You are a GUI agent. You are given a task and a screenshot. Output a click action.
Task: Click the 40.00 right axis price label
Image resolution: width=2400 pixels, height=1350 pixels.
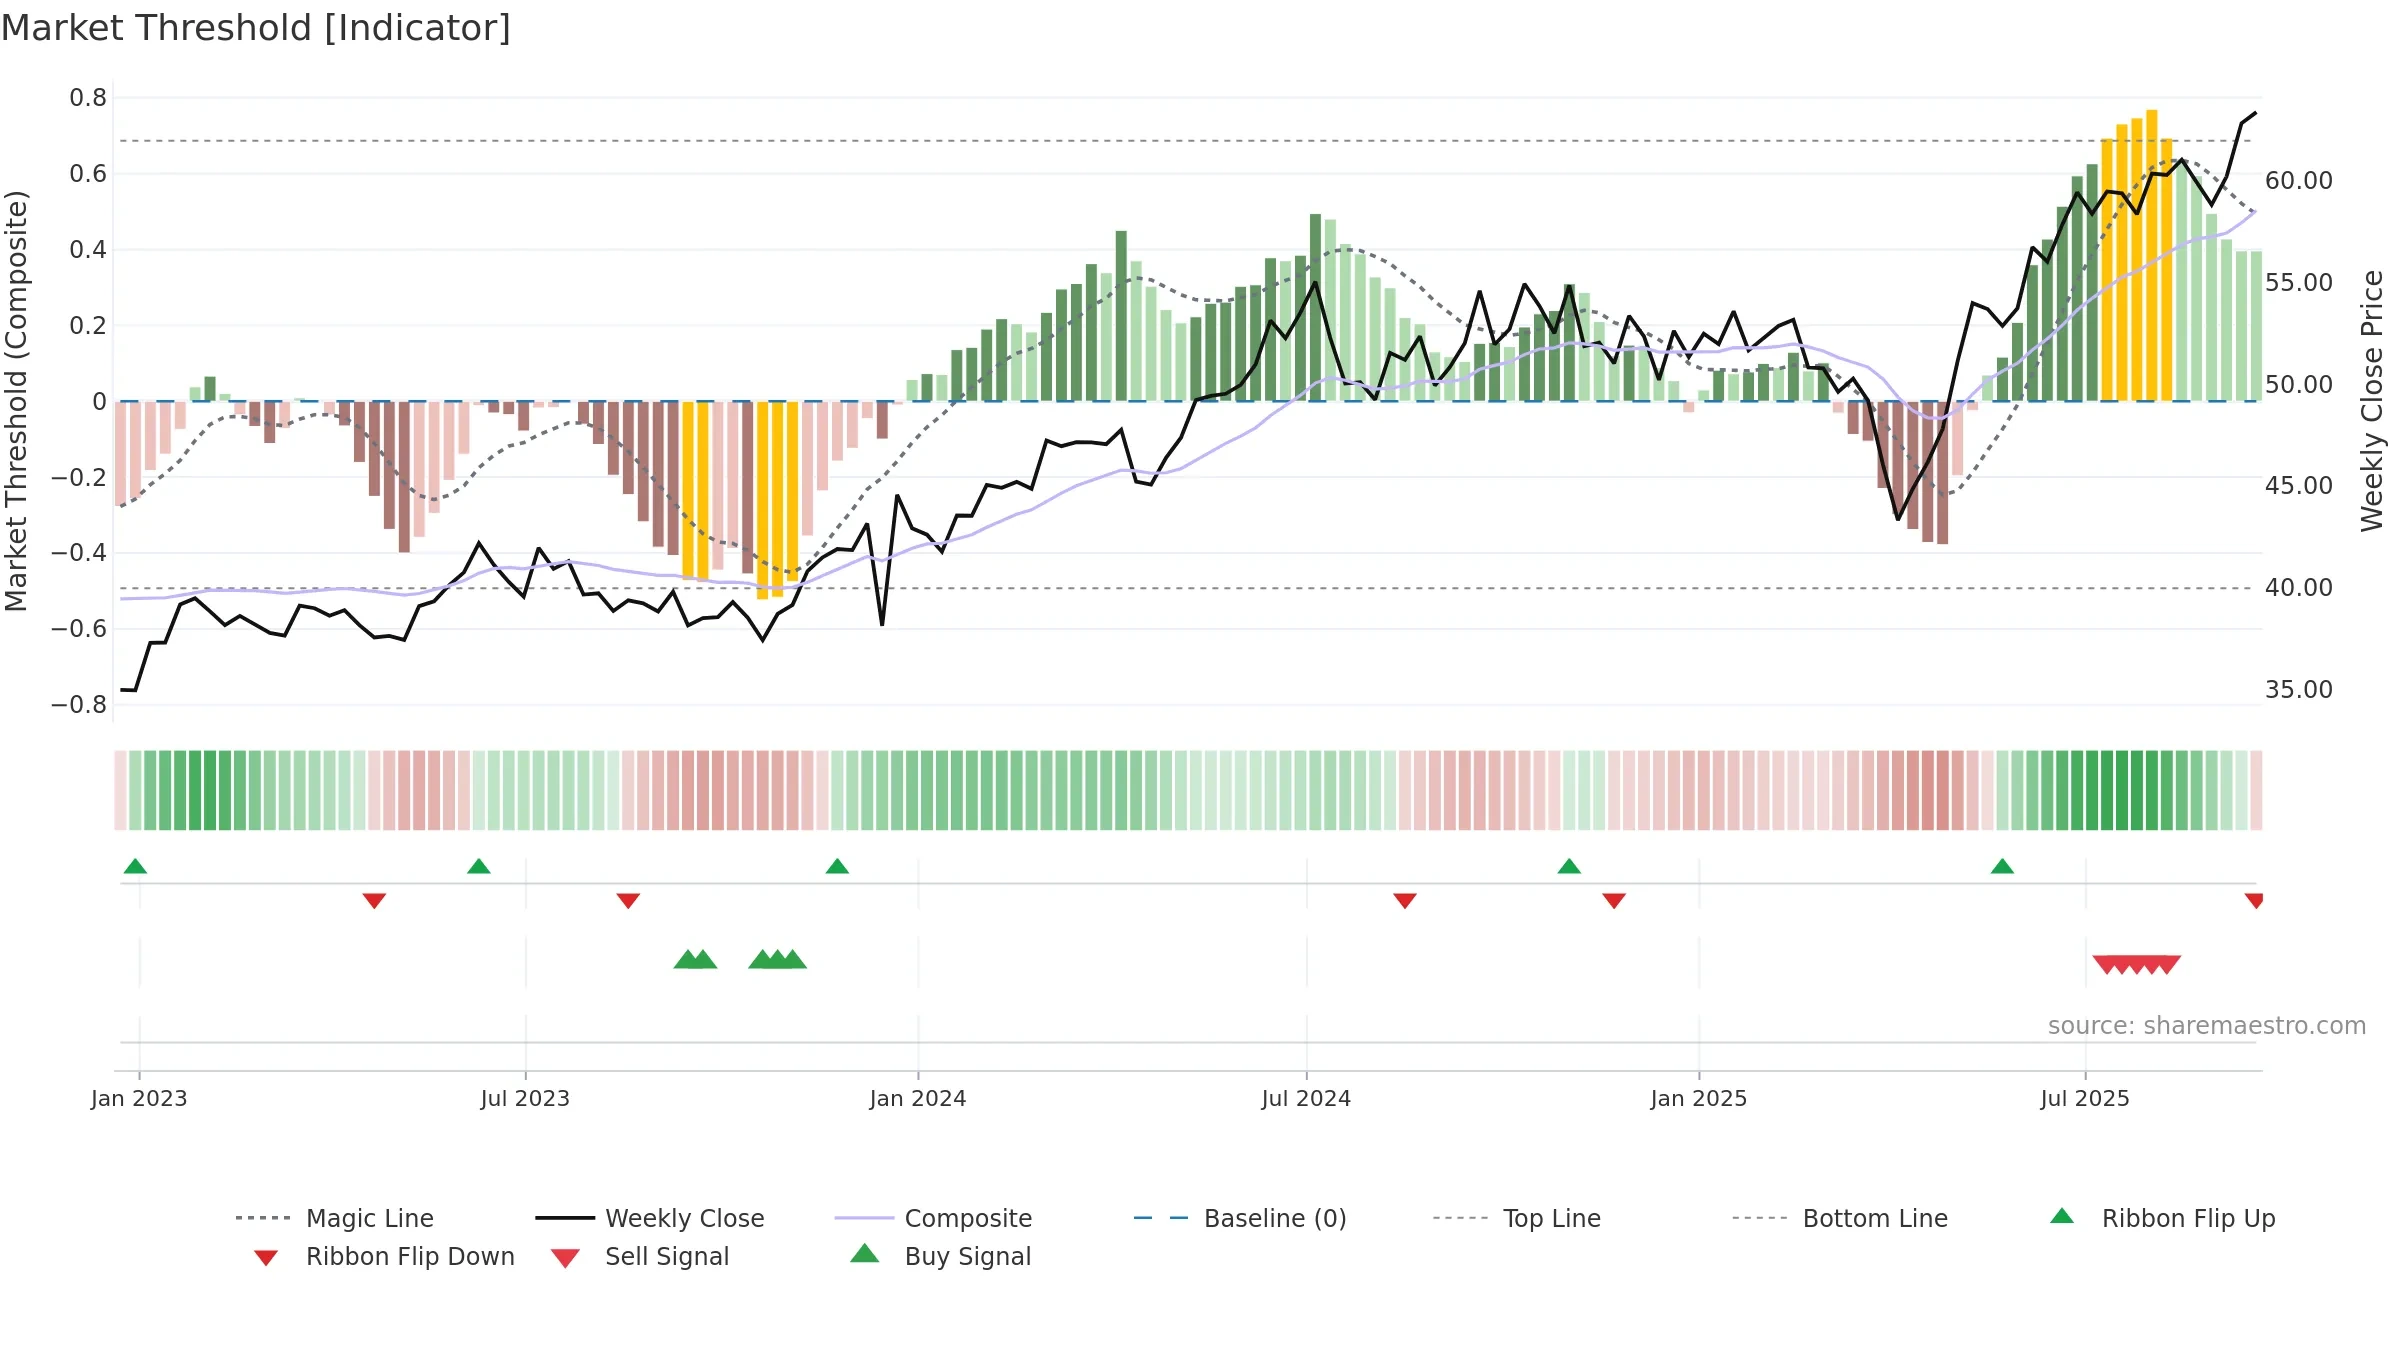2299,588
